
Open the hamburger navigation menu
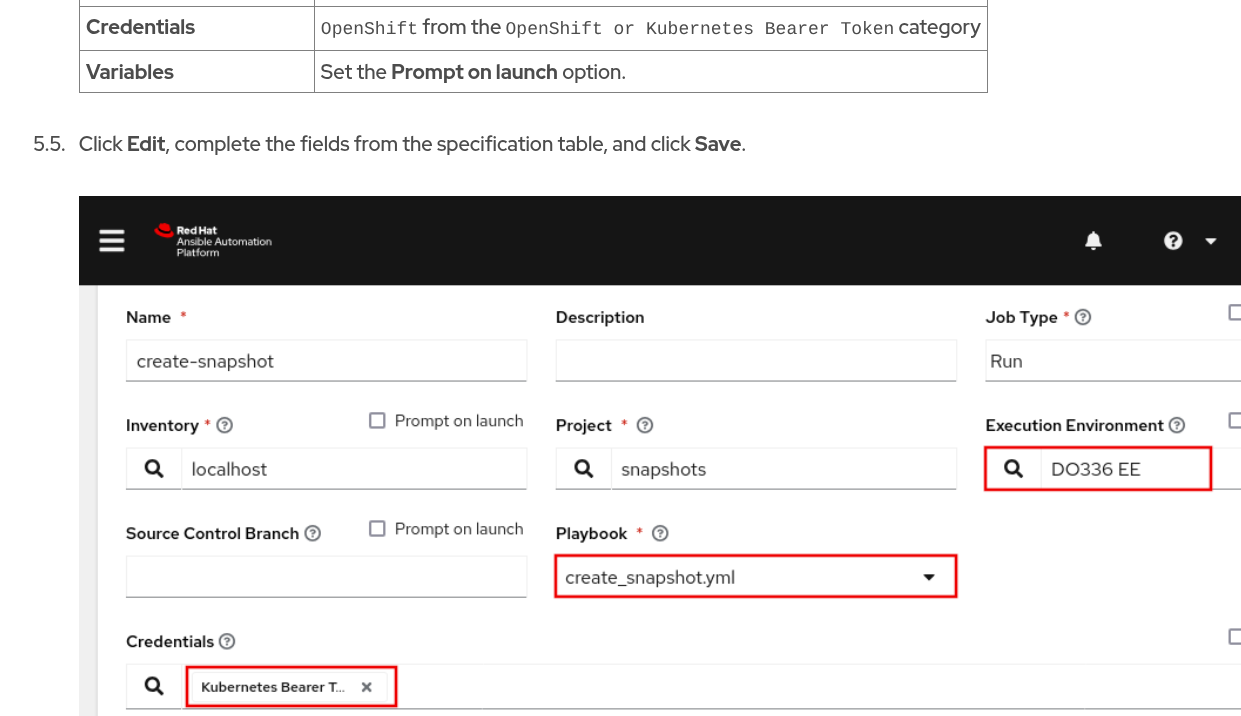(x=112, y=241)
